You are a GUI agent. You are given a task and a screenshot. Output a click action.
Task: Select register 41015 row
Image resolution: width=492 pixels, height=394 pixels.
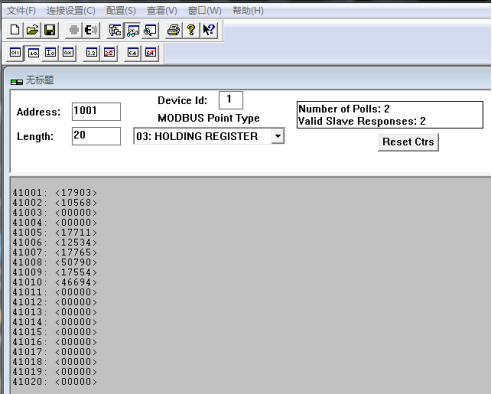(55, 332)
